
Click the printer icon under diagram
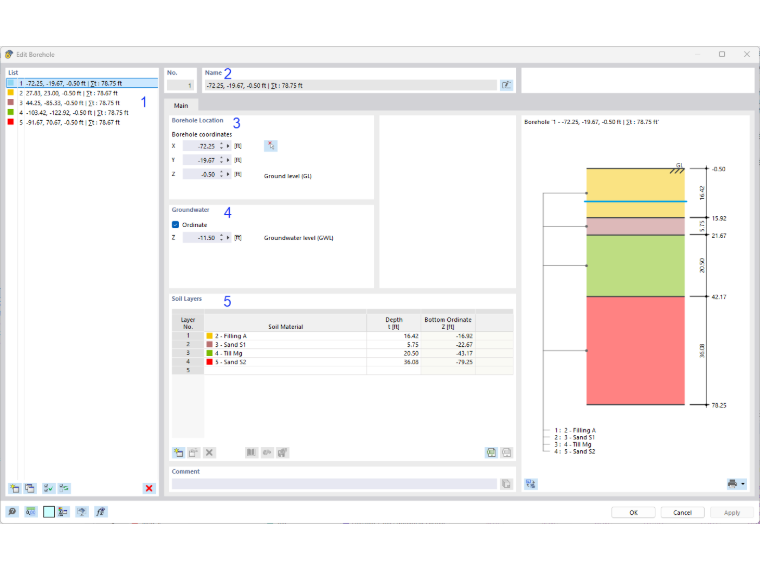coord(732,483)
